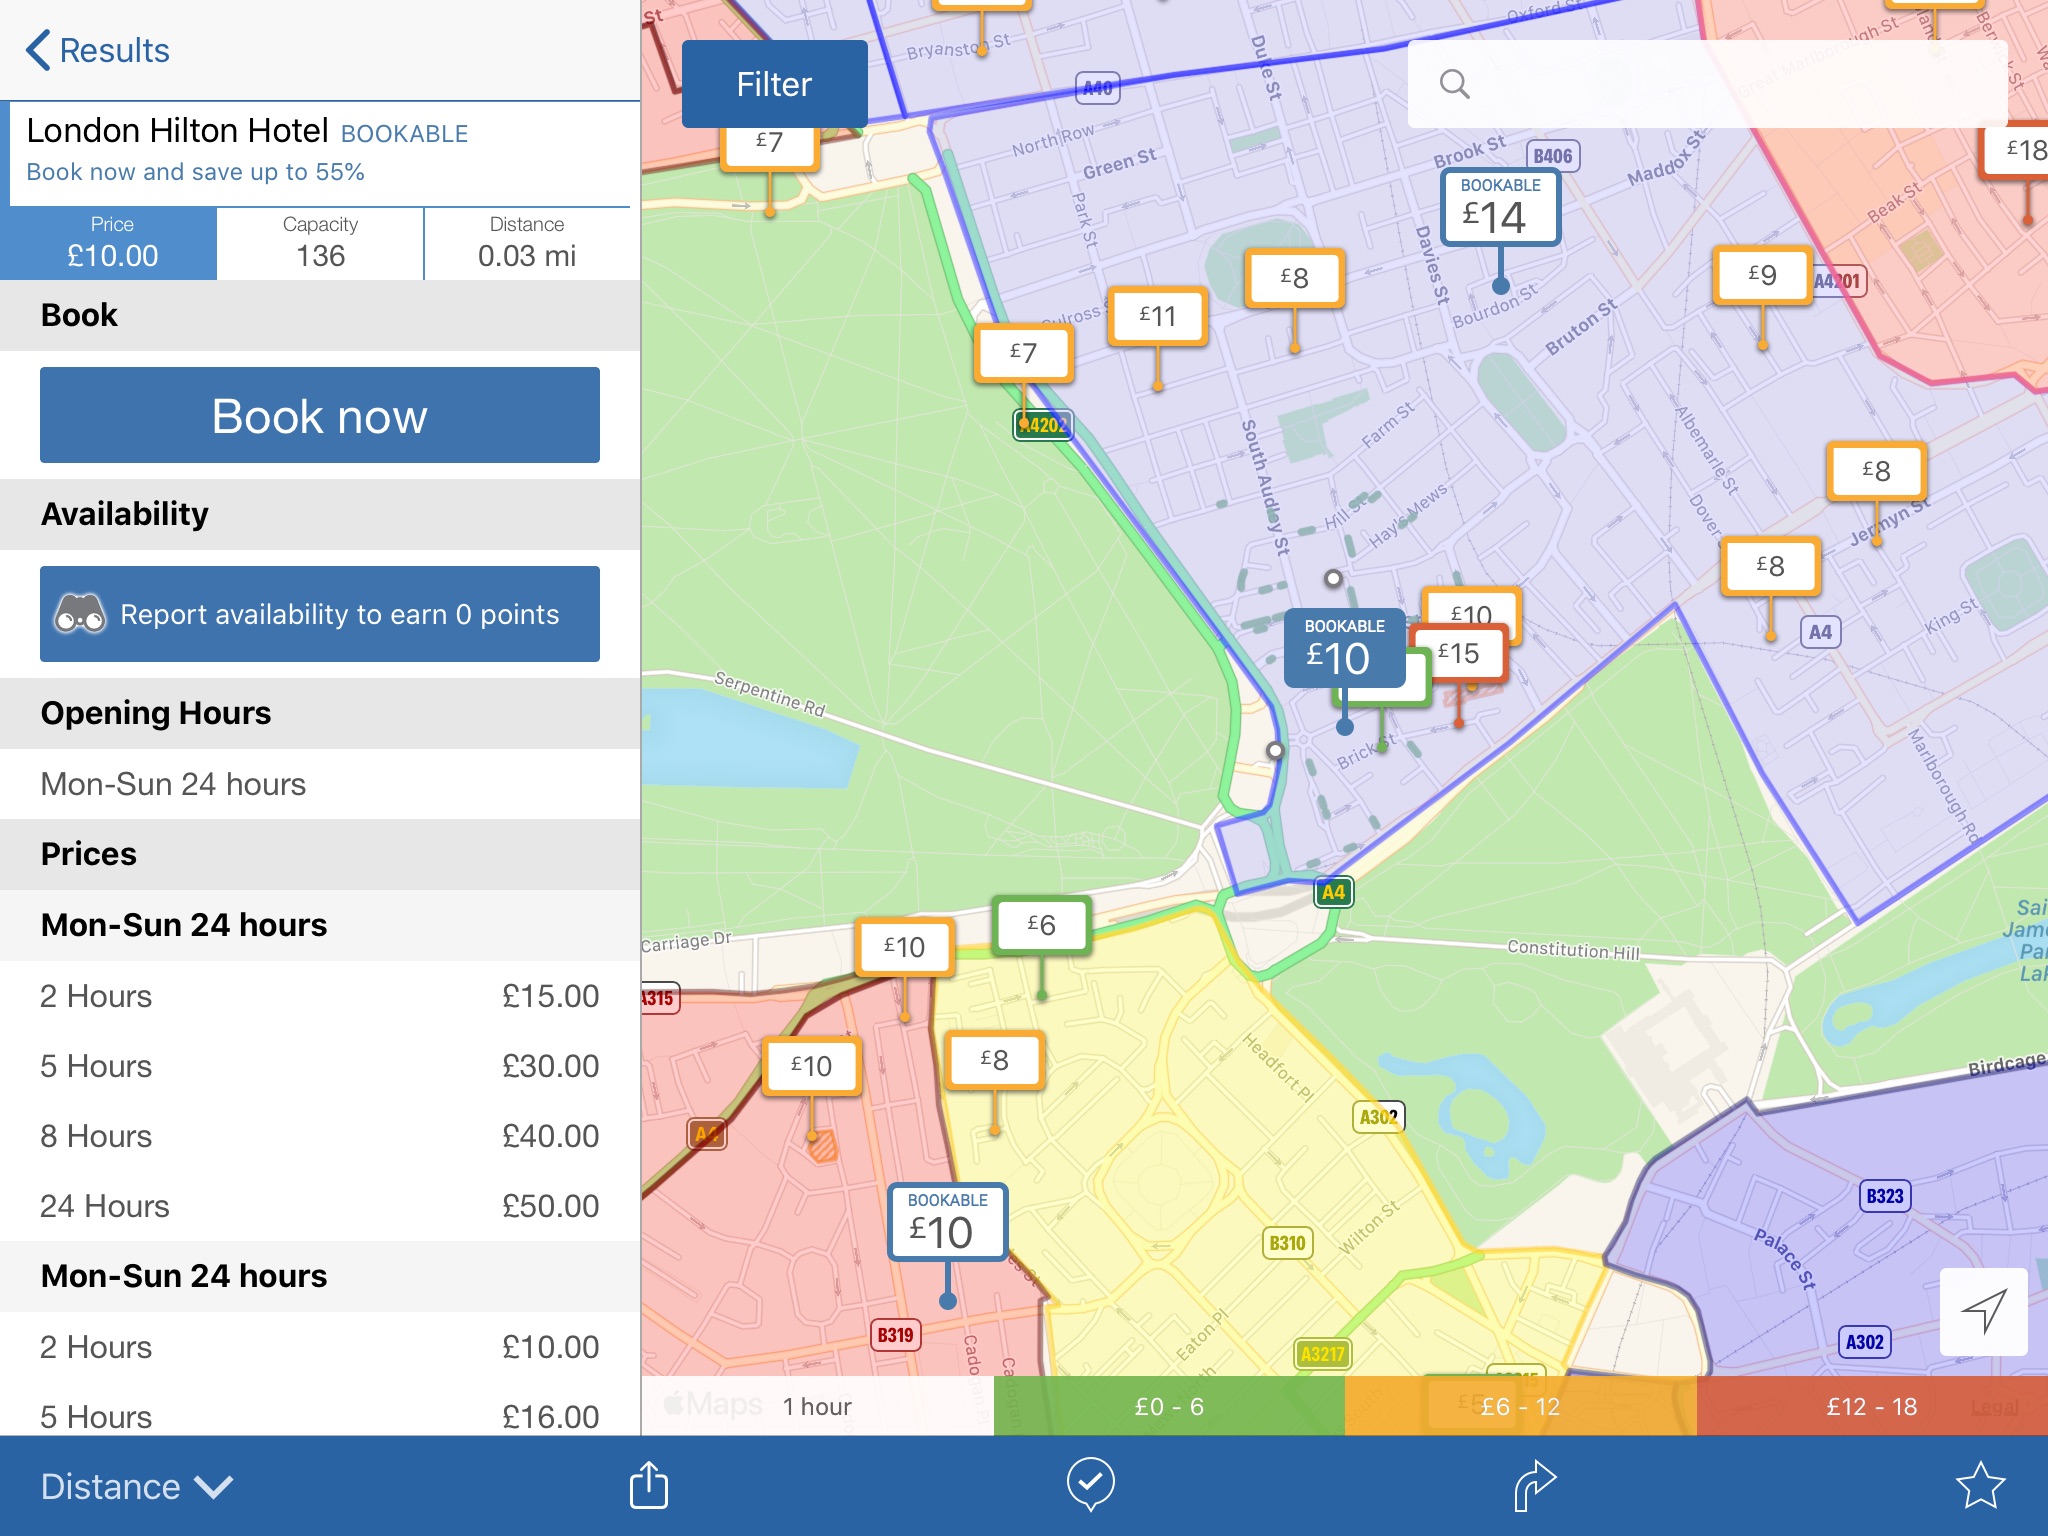Tap the directions arrow icon
The height and width of the screenshot is (1536, 2048).
pos(1534,1485)
